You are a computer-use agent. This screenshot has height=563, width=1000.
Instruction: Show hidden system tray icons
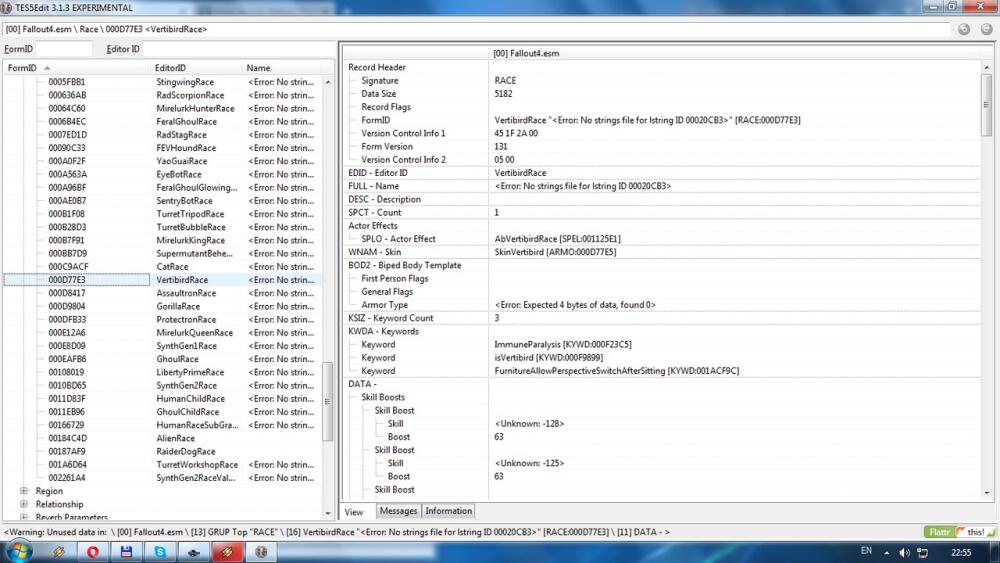(x=886, y=552)
